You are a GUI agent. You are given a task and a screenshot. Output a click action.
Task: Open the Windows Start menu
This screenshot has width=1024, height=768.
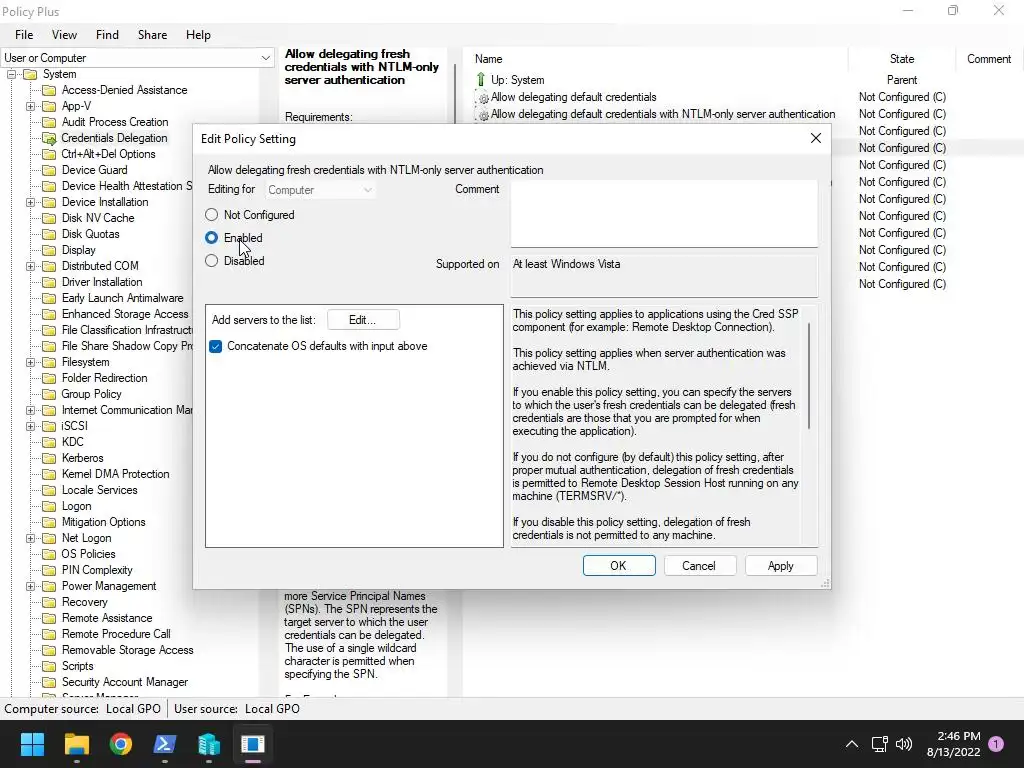click(x=32, y=744)
